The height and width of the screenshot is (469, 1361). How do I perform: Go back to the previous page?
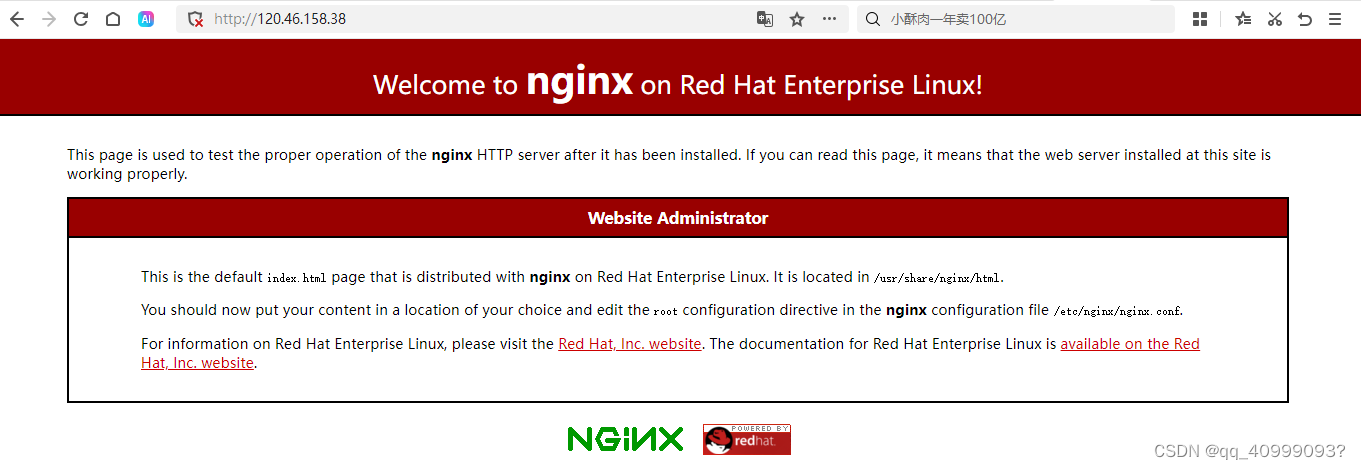pyautogui.click(x=16, y=19)
